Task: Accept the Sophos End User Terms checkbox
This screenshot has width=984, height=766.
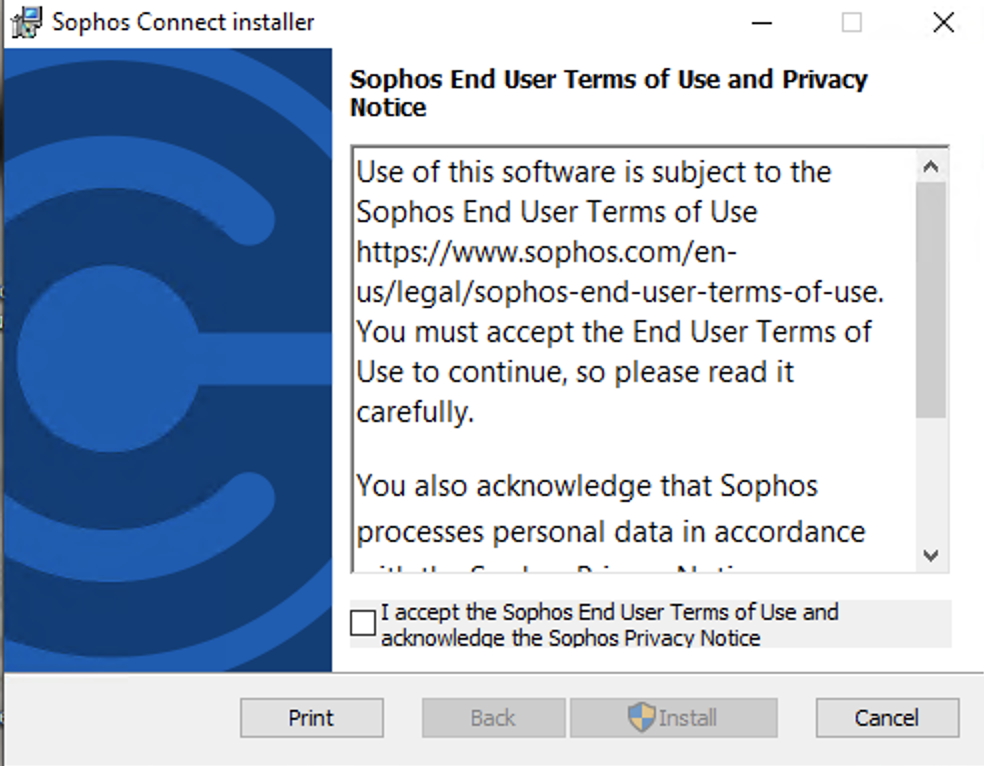Action: coord(363,623)
